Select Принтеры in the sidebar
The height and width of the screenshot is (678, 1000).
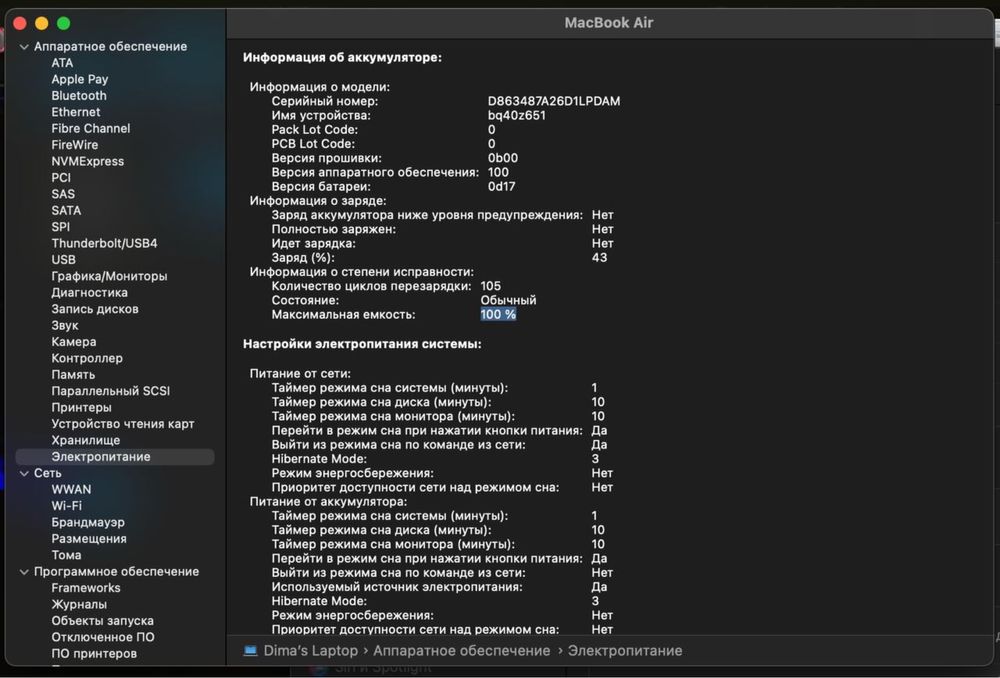pos(81,408)
